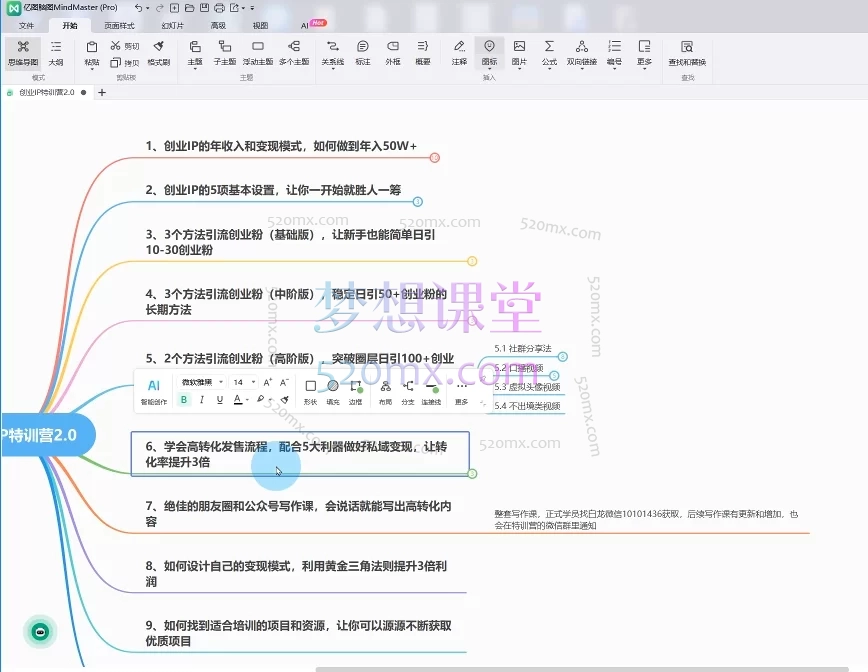Open the More (更多) ribbon dropdown
This screenshot has width=868, height=672.
point(644,53)
